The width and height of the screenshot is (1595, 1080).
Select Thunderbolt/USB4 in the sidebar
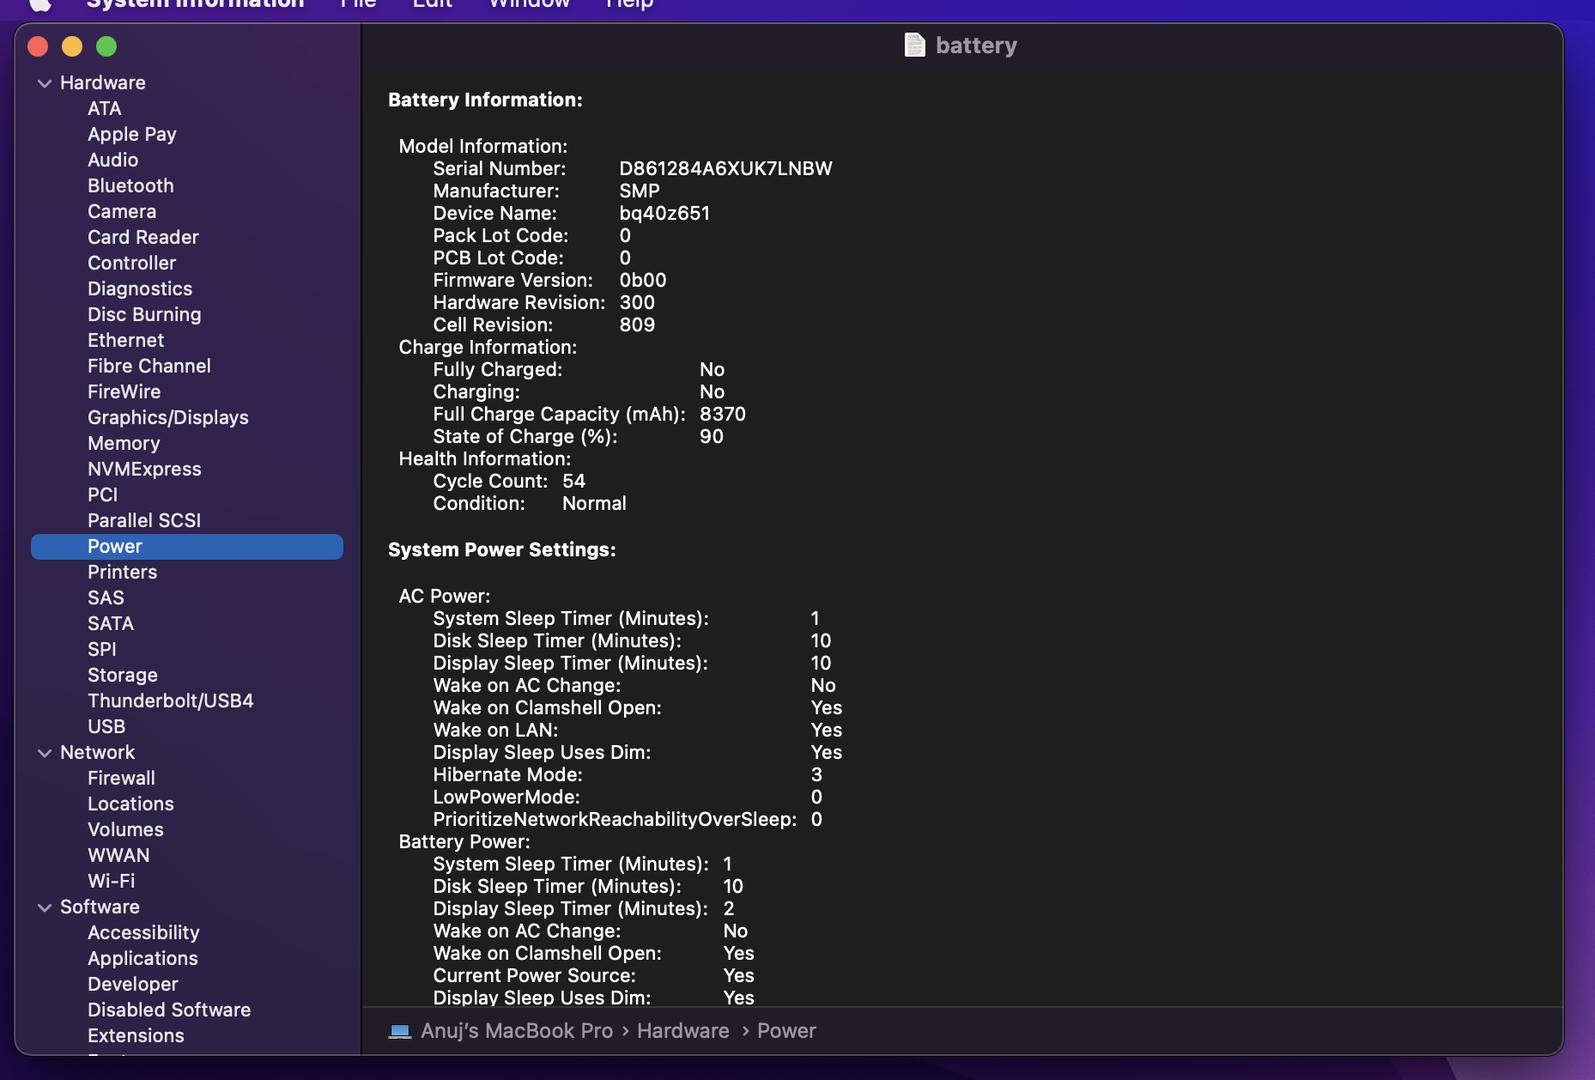pyautogui.click(x=170, y=701)
